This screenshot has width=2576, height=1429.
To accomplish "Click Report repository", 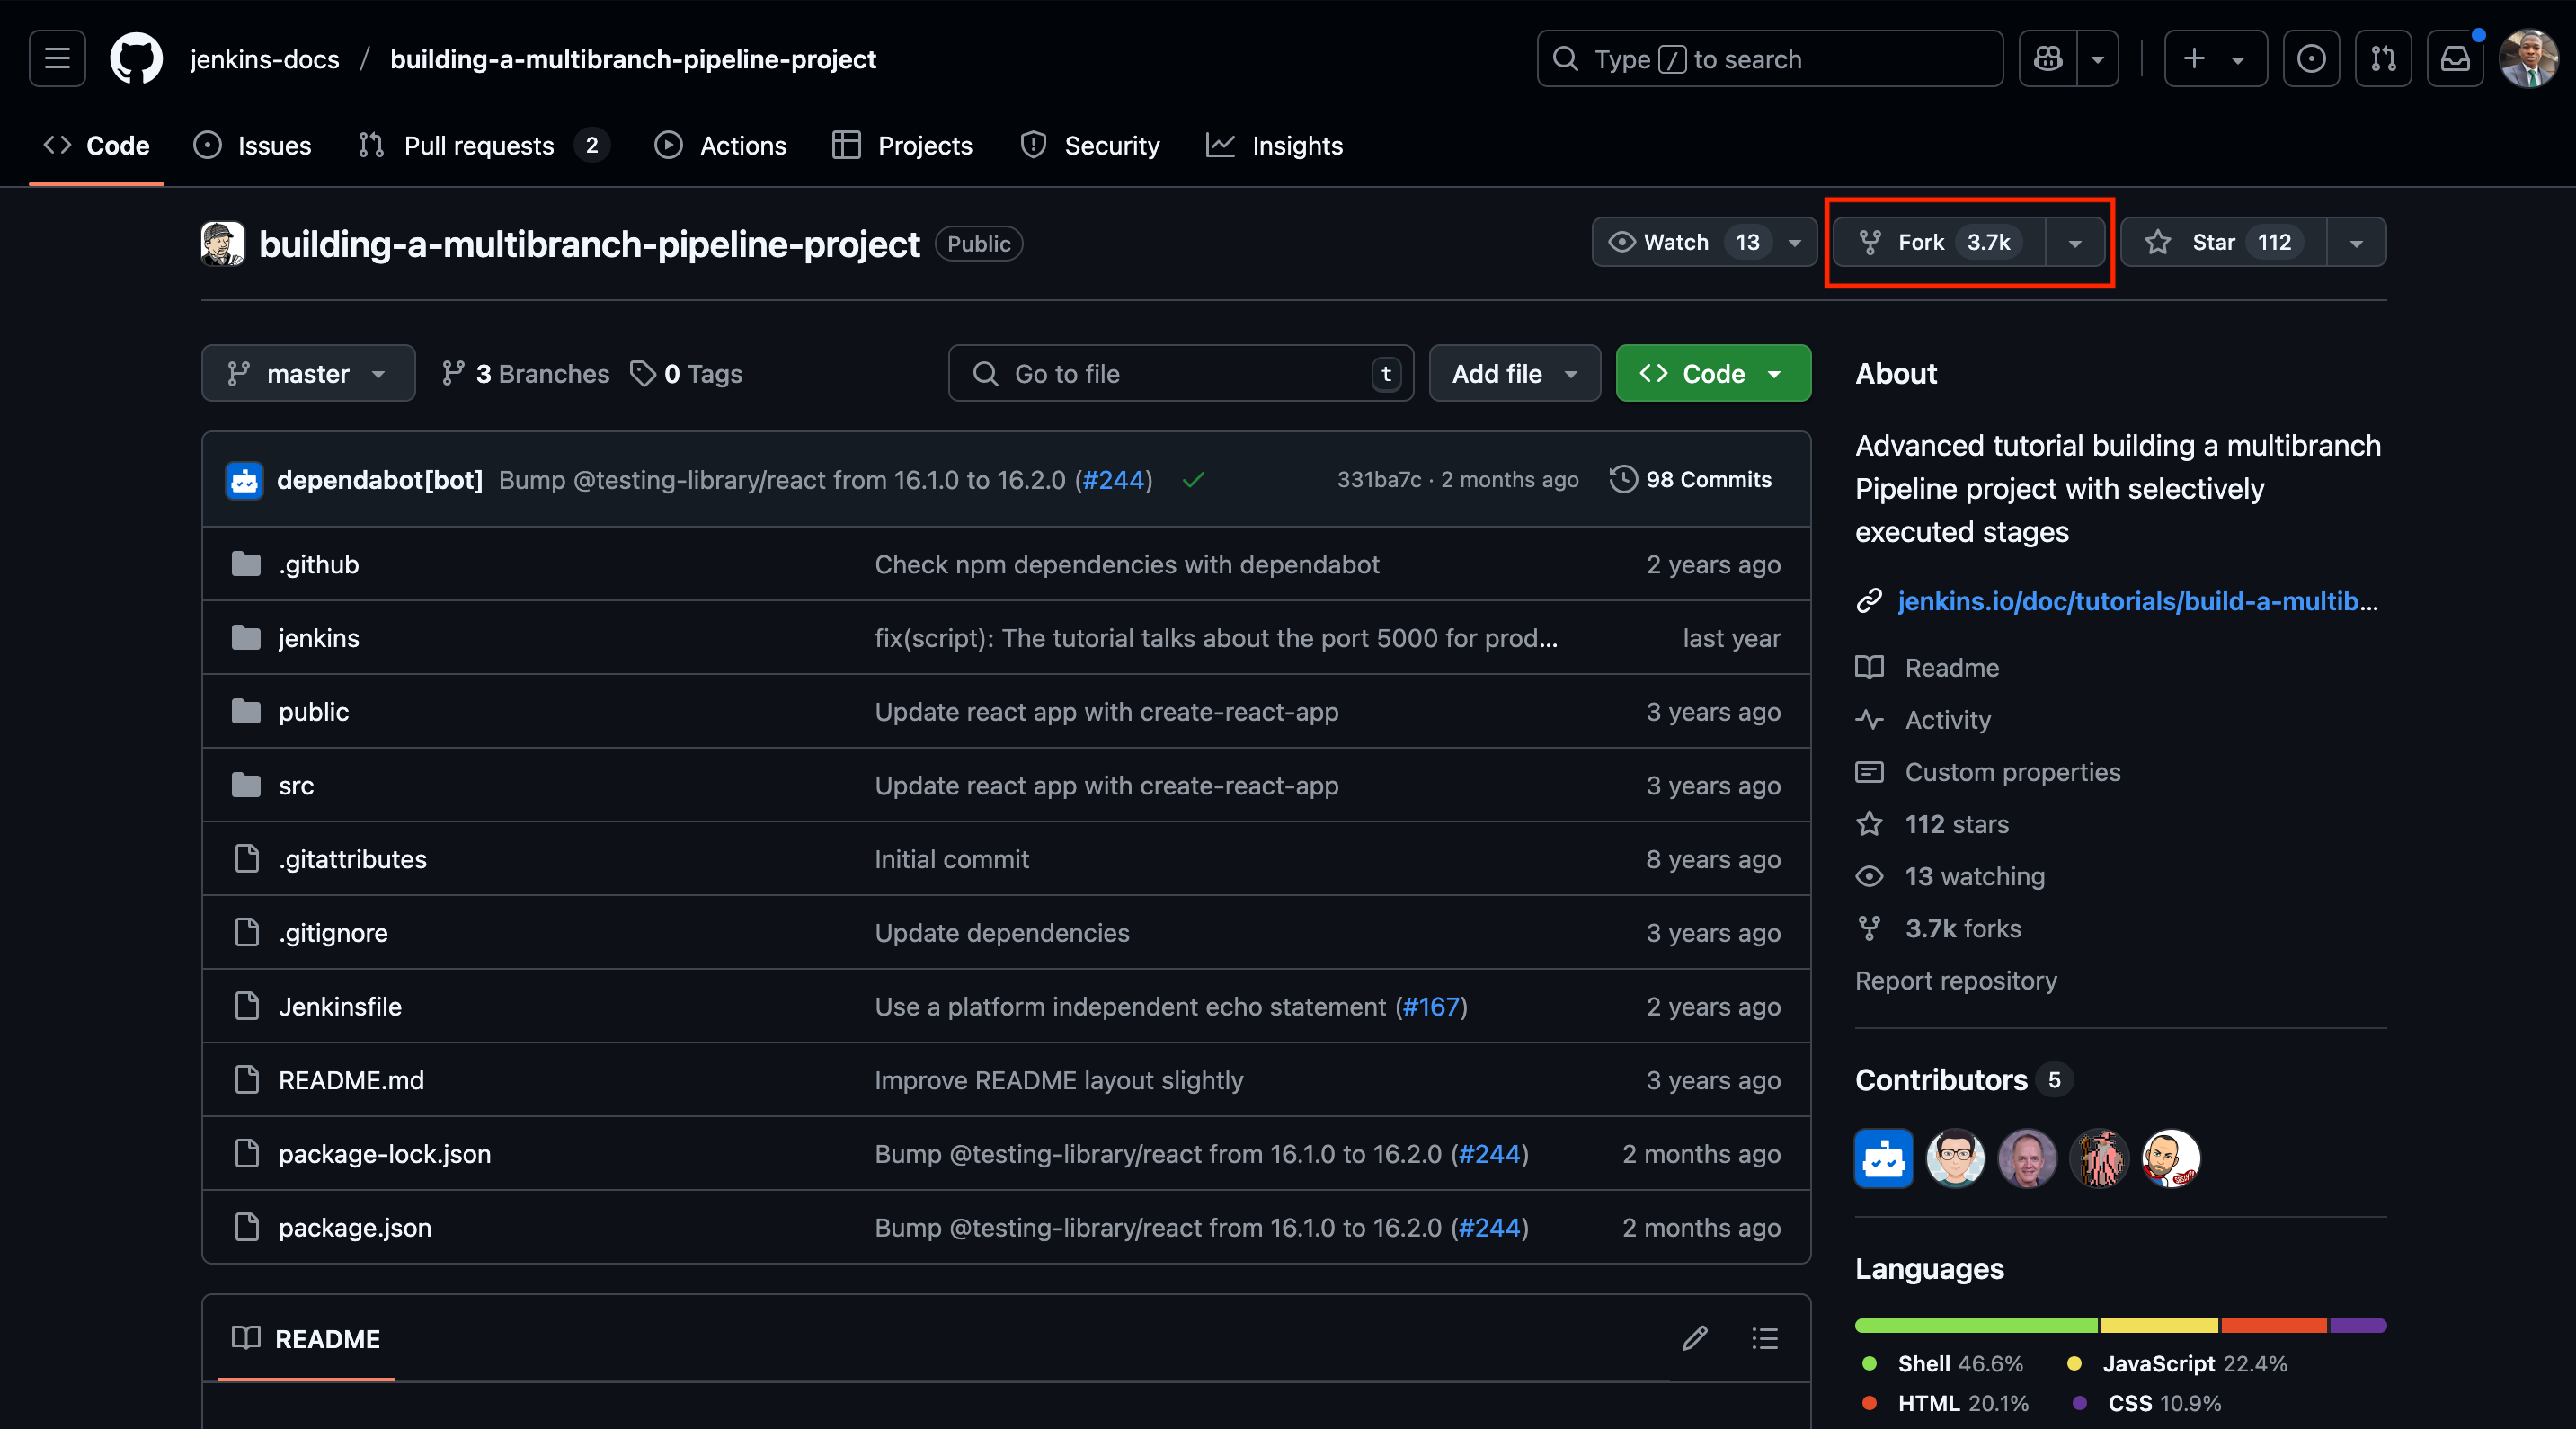I will (x=1956, y=980).
